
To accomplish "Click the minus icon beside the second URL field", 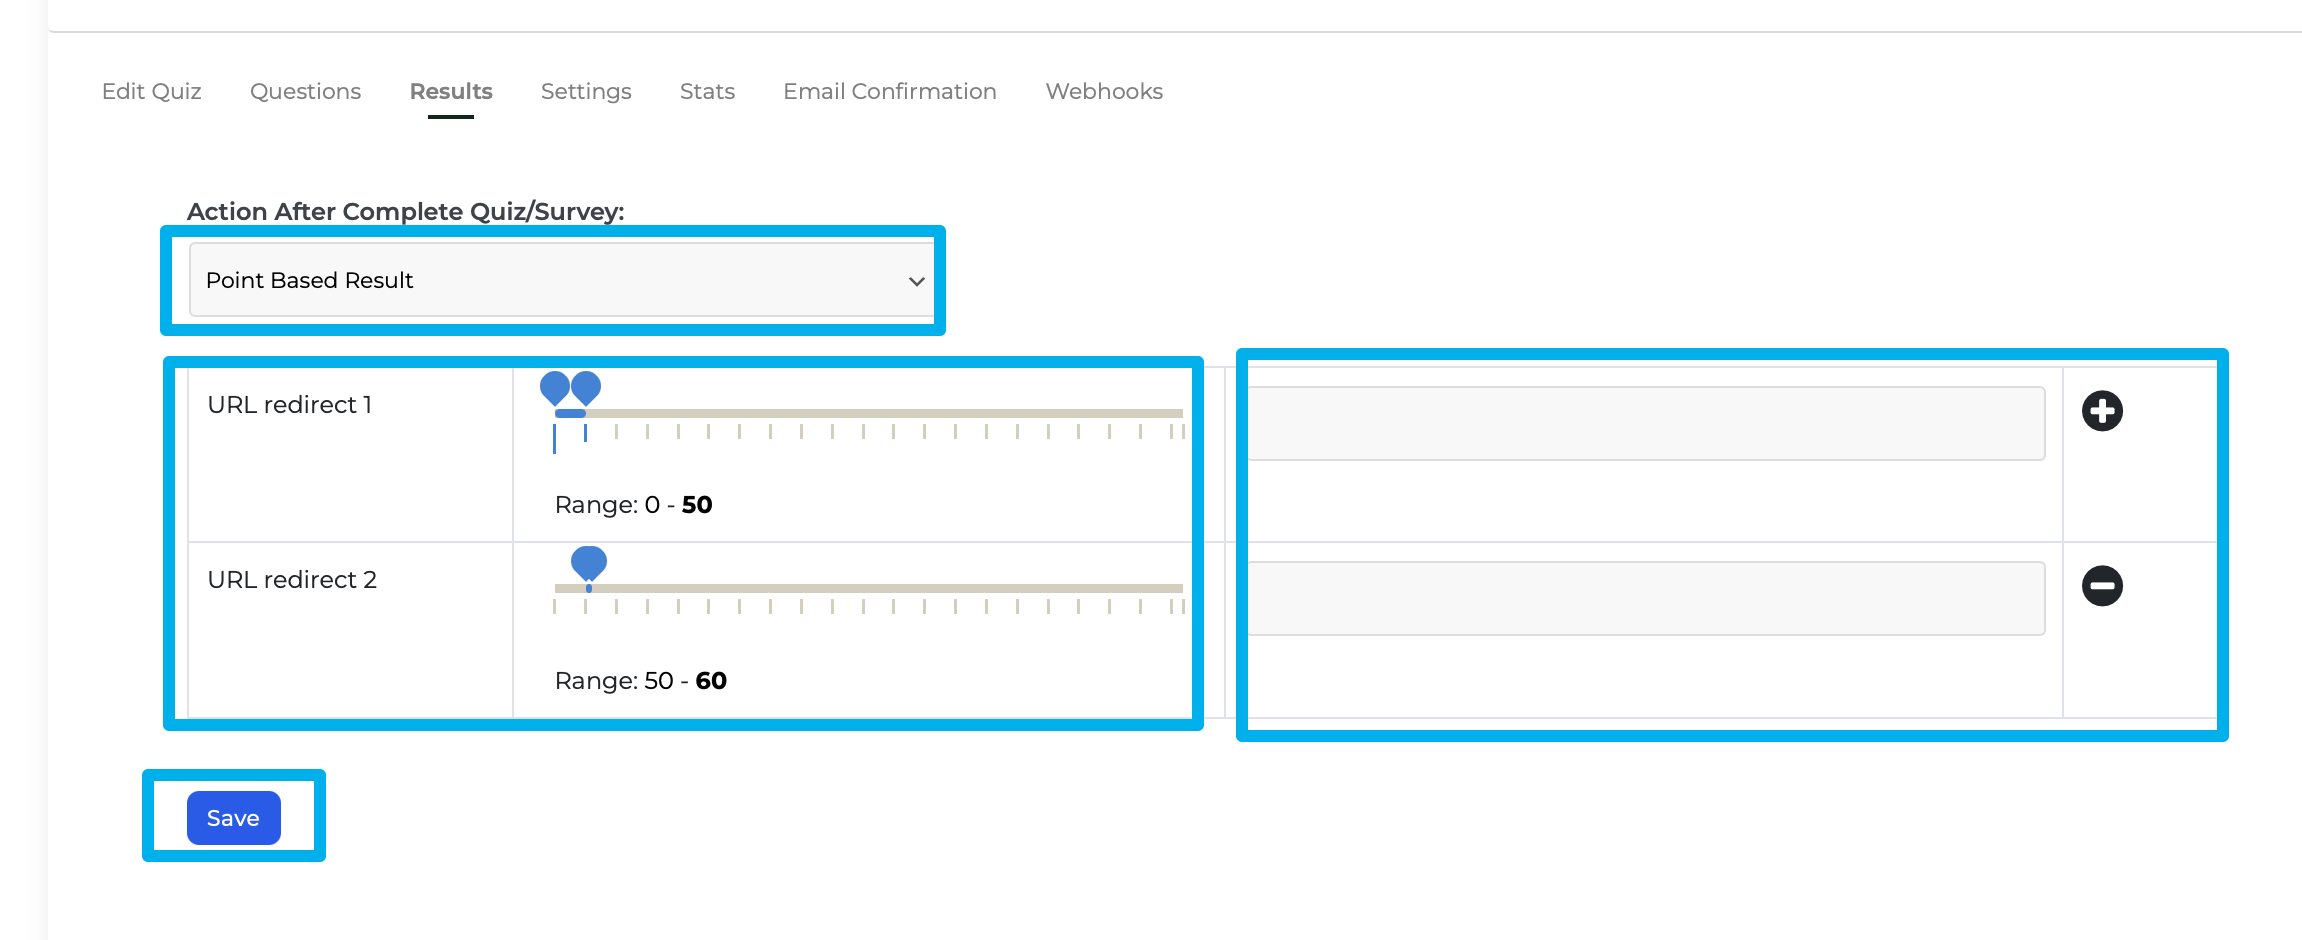I will [2103, 586].
